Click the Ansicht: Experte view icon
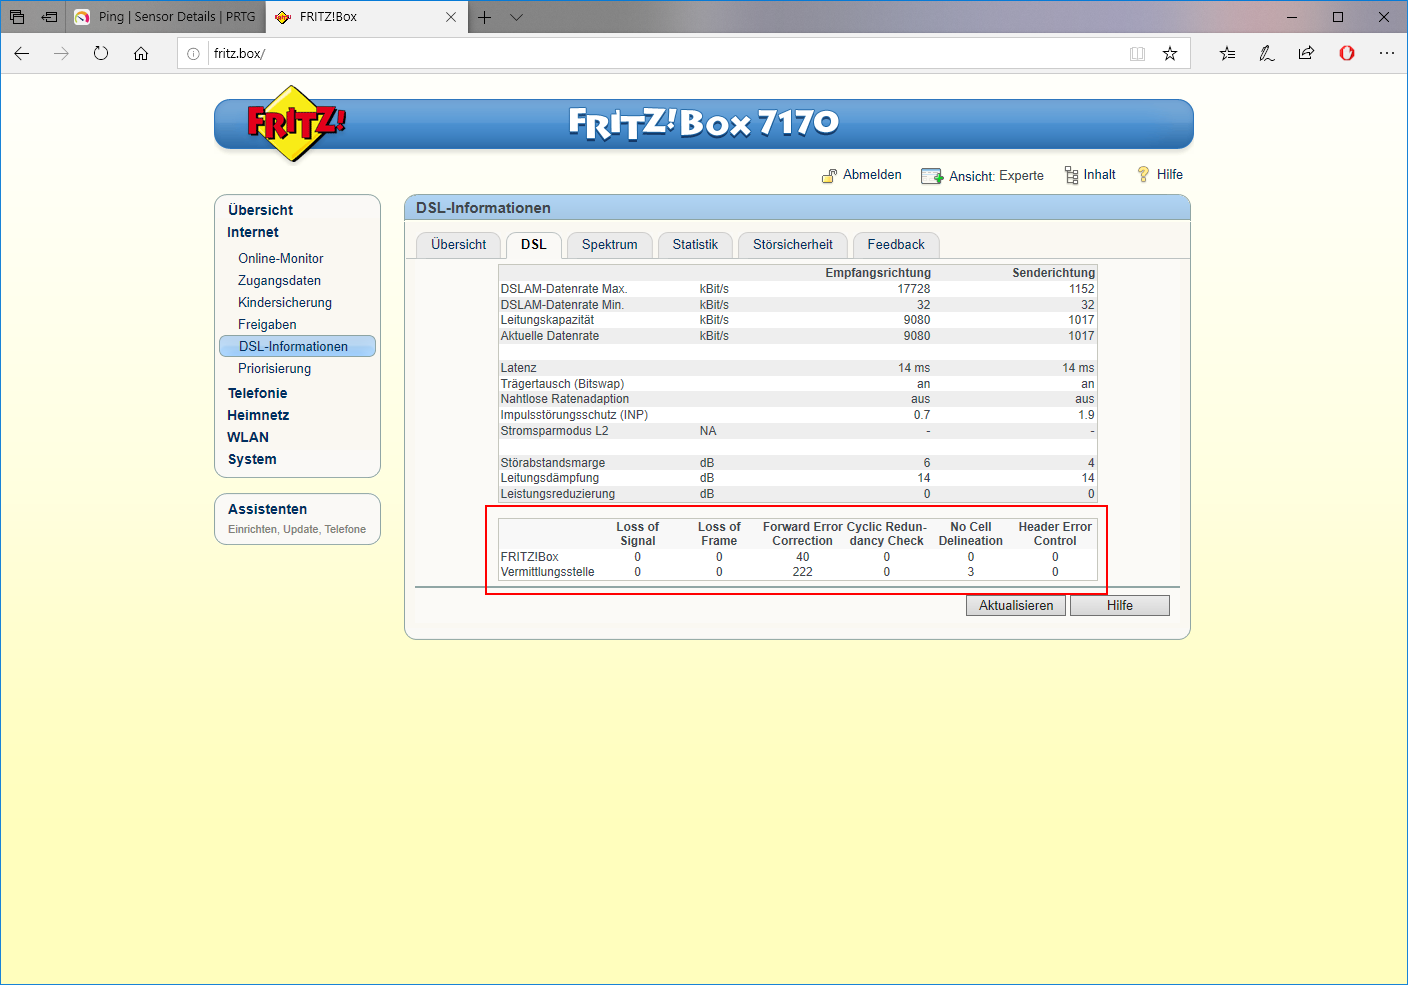The height and width of the screenshot is (985, 1408). point(931,176)
